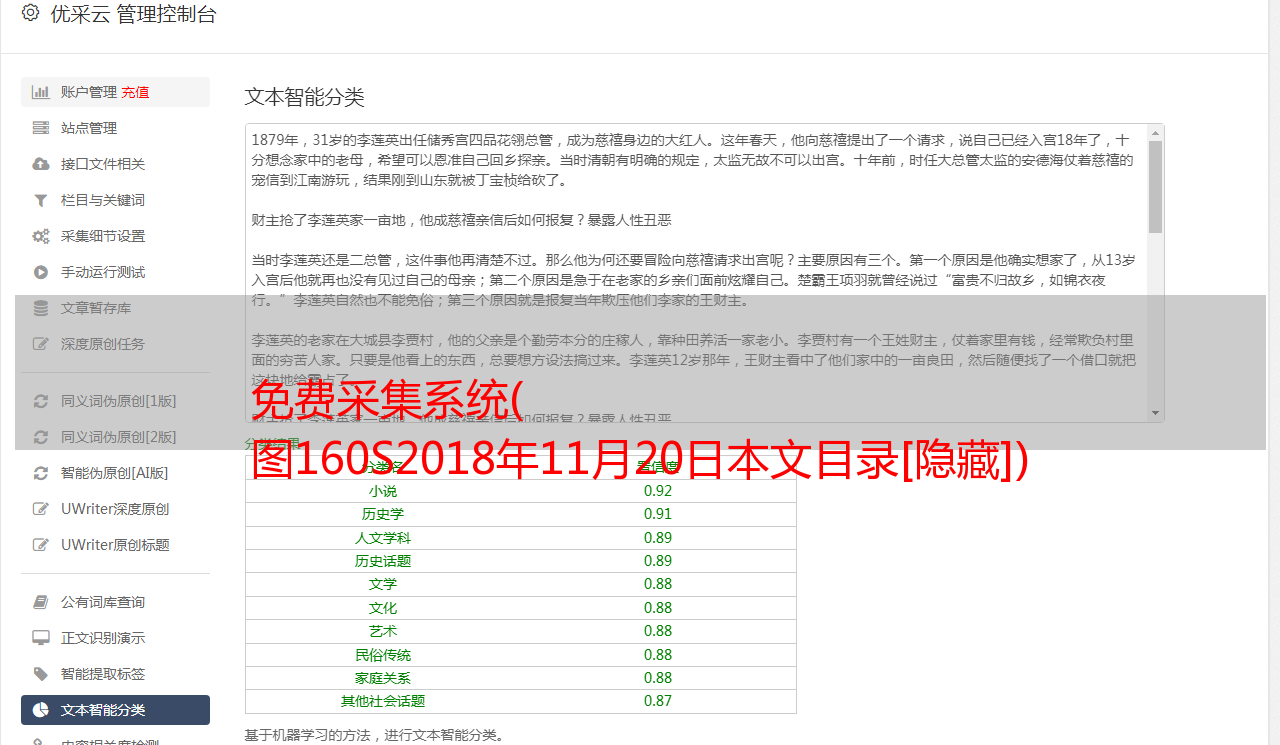Click the bar chart icon for 账户管理
This screenshot has width=1280, height=745.
click(x=41, y=92)
